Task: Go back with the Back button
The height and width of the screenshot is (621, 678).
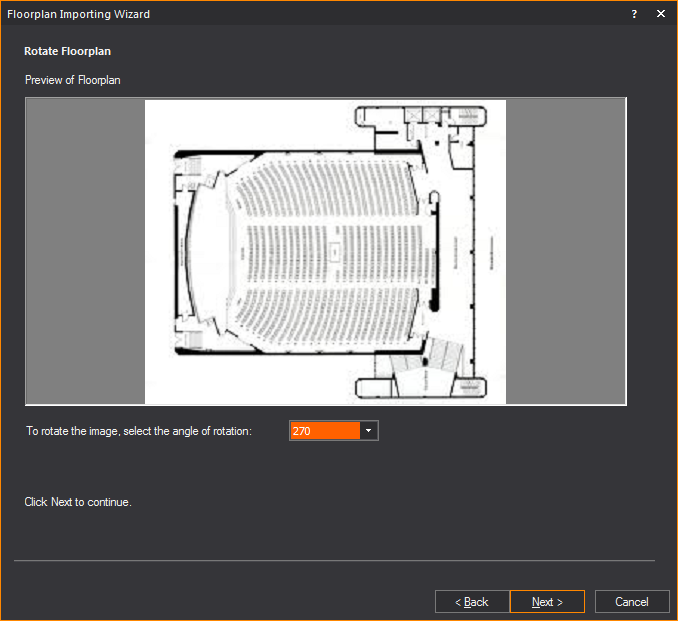Action: pyautogui.click(x=472, y=602)
